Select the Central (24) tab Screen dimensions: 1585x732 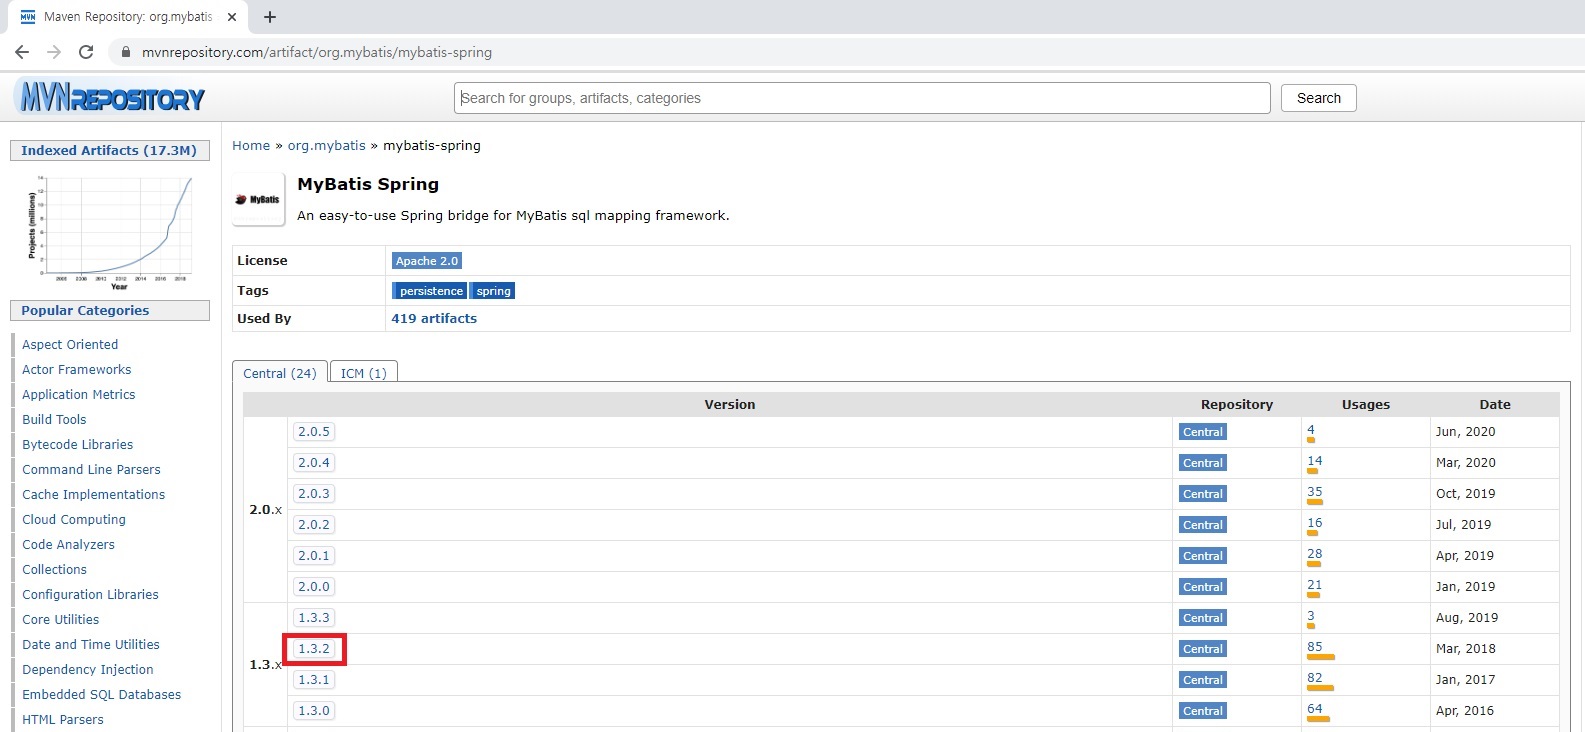point(280,373)
